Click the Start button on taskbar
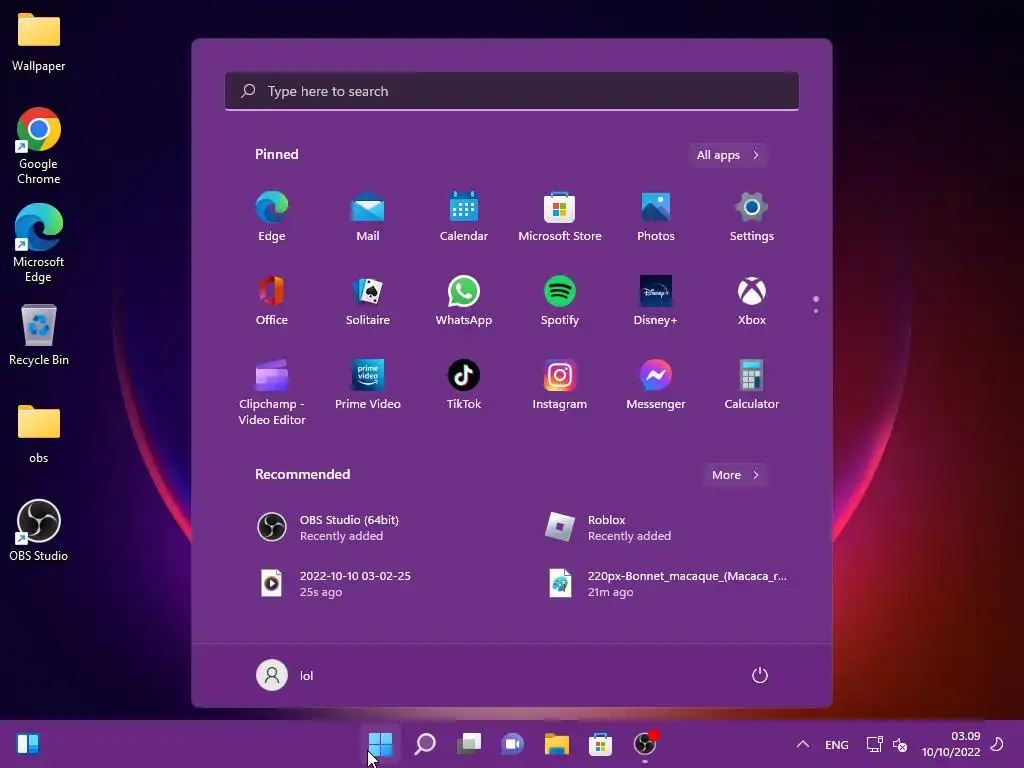The width and height of the screenshot is (1024, 768). point(380,743)
